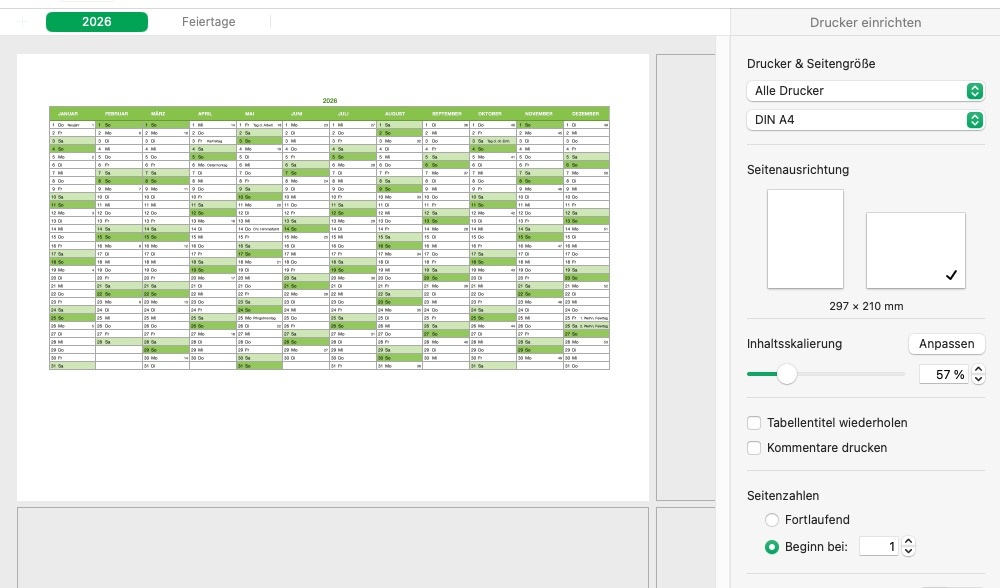Click the Beginn bei page number field
1000x588 pixels.
(879, 547)
